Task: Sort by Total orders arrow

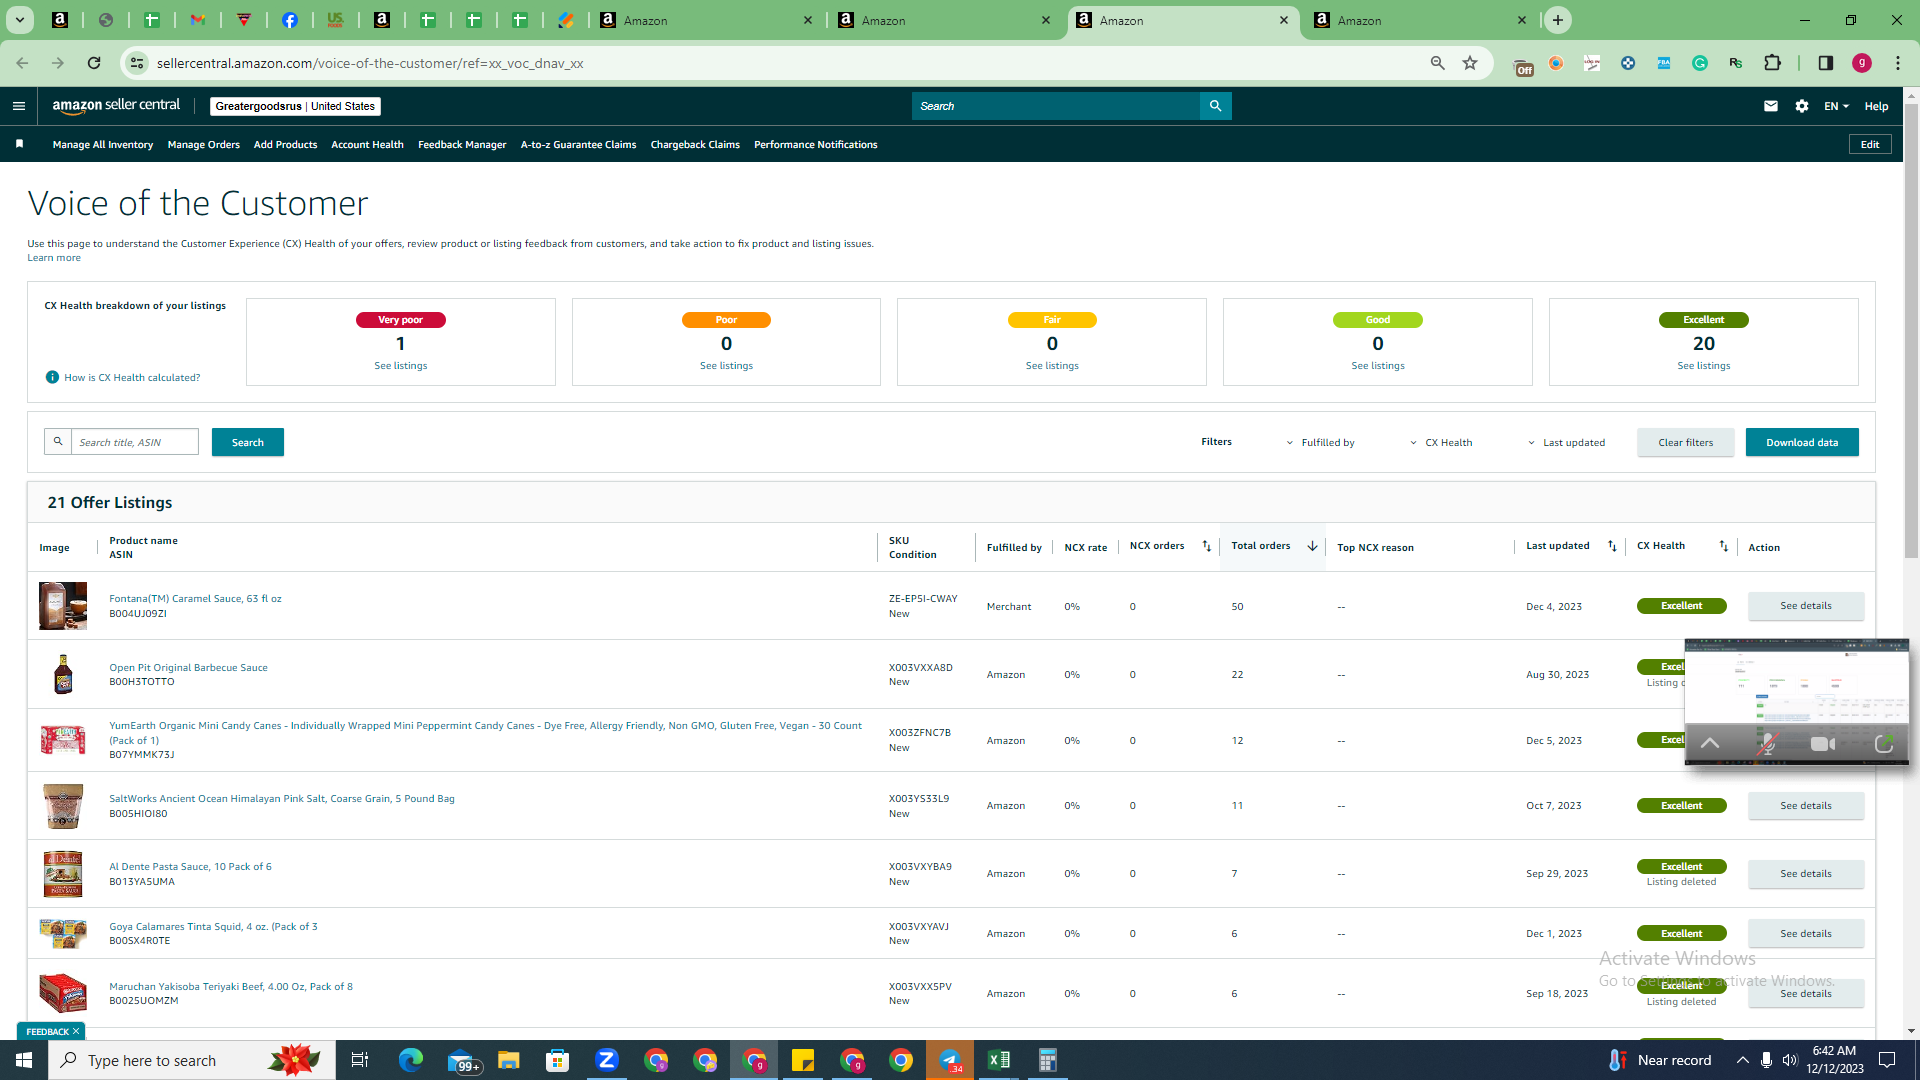Action: 1312,546
